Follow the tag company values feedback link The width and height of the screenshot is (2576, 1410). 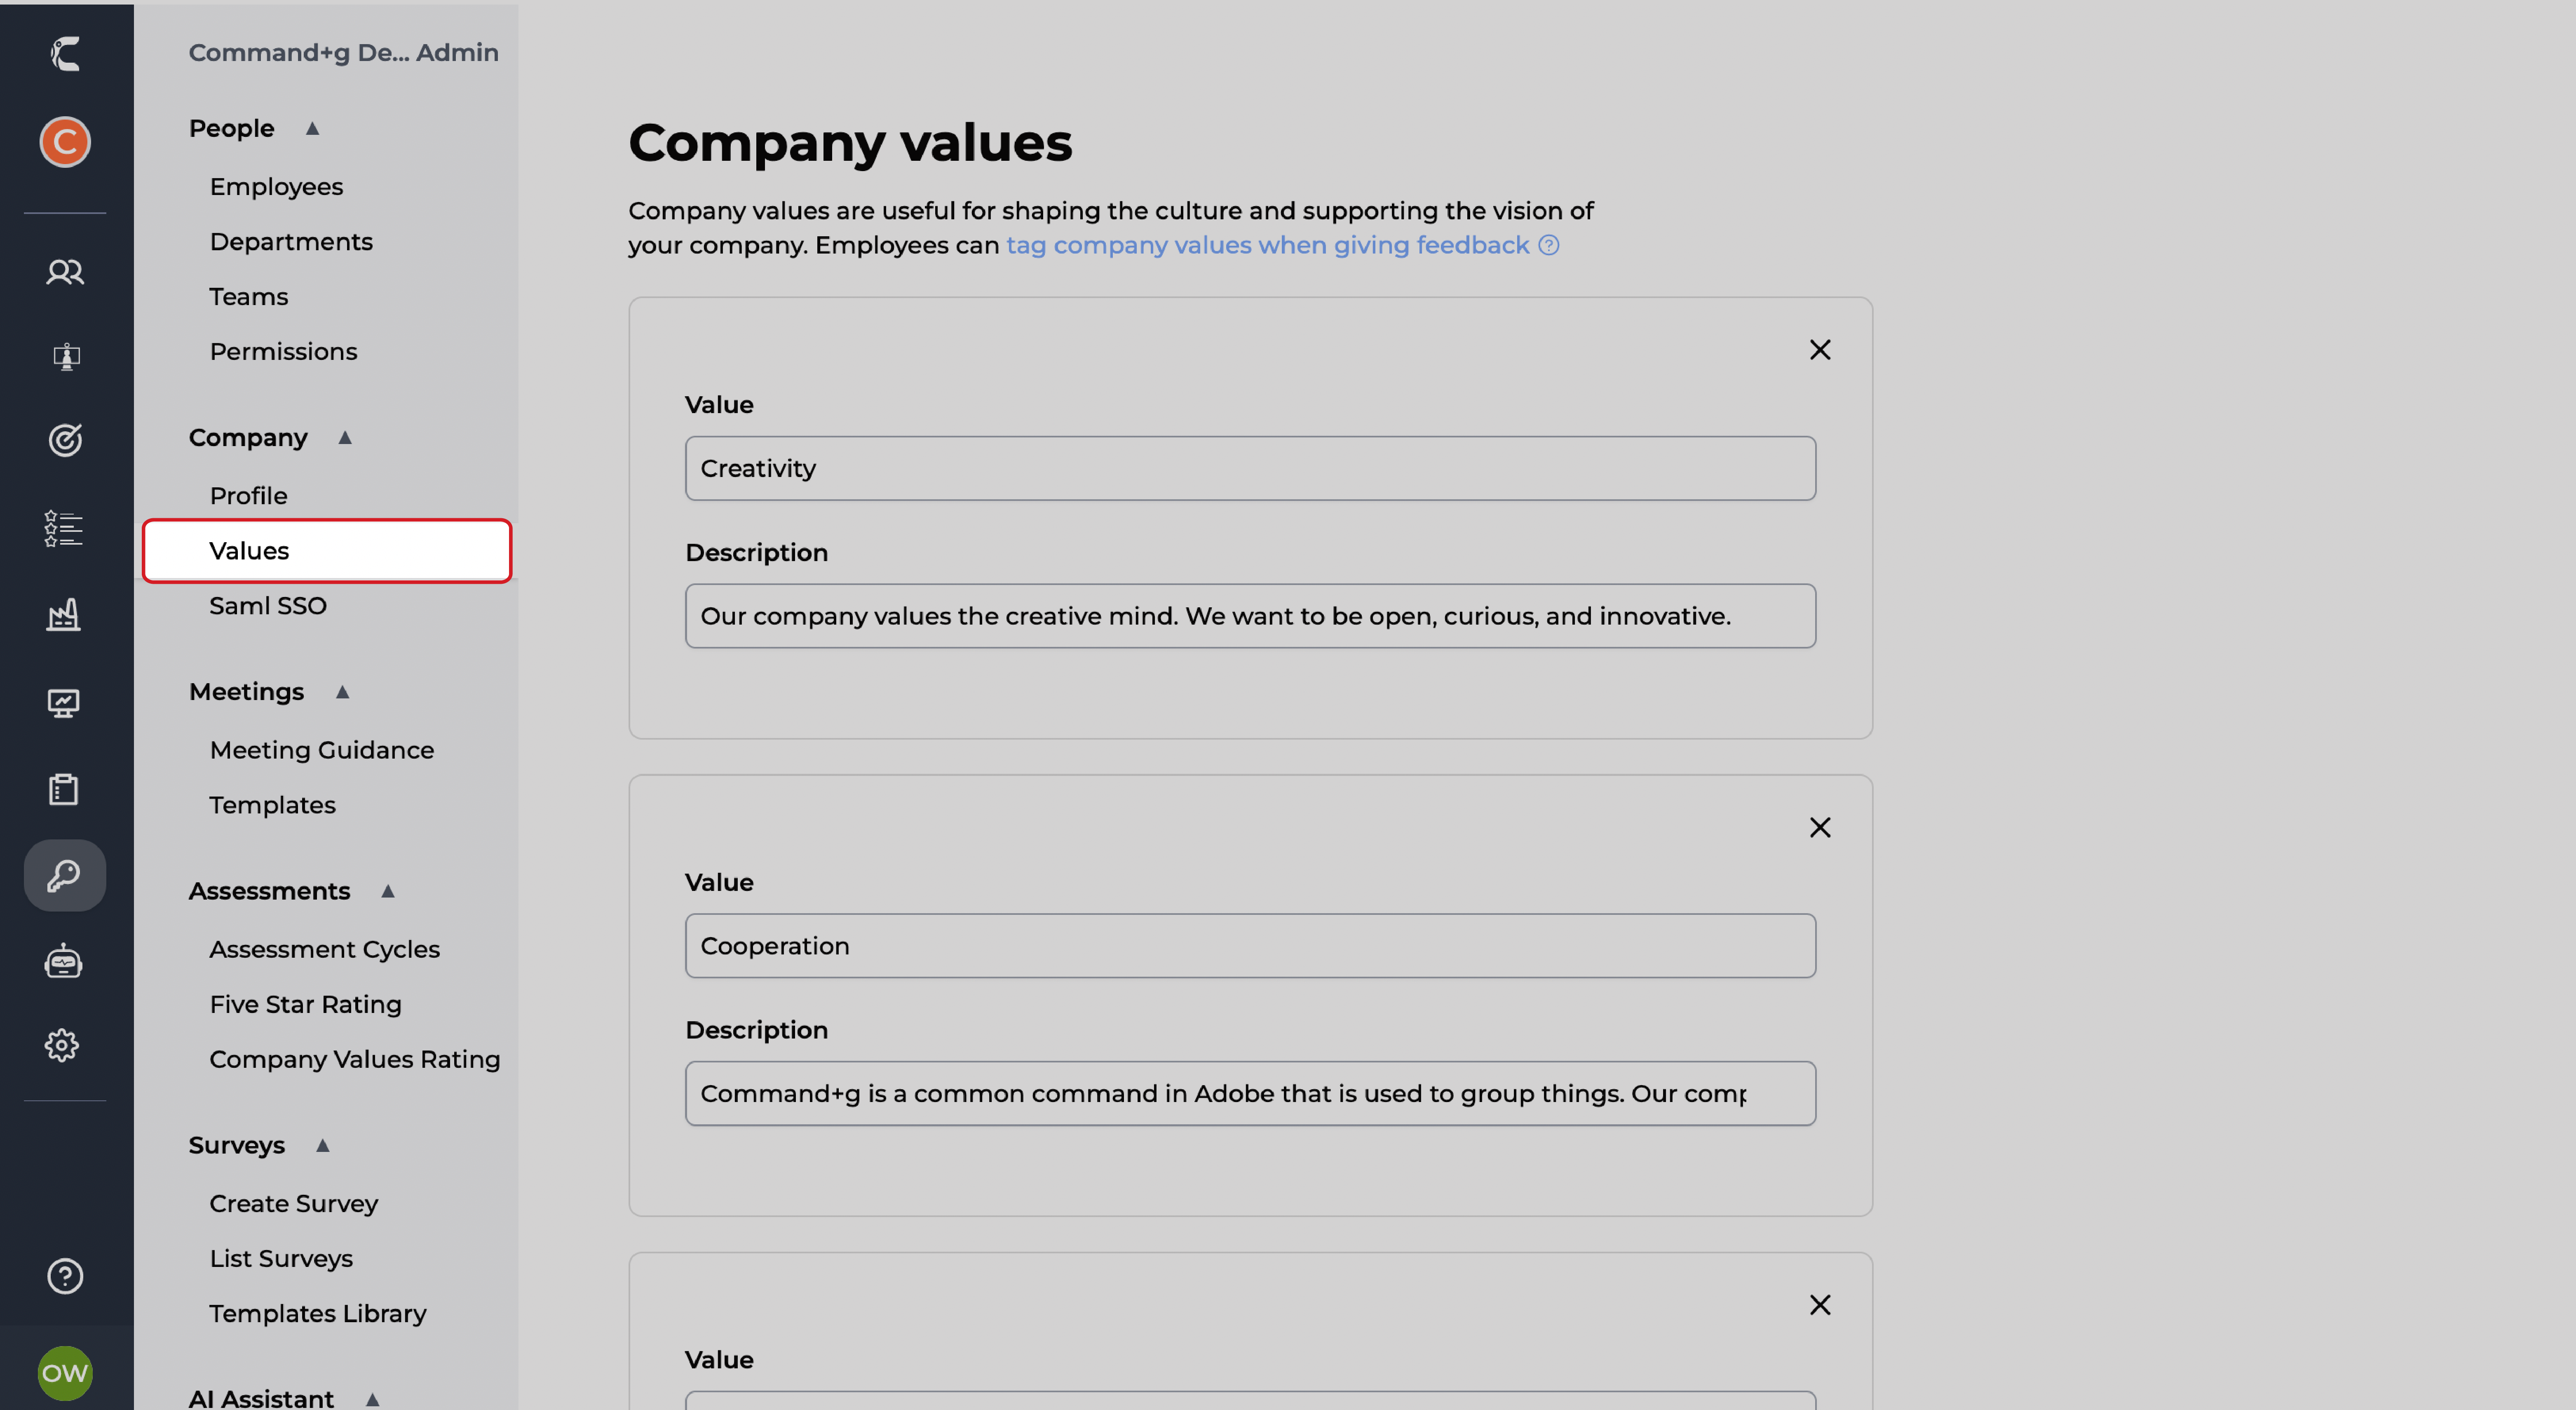coord(1267,245)
